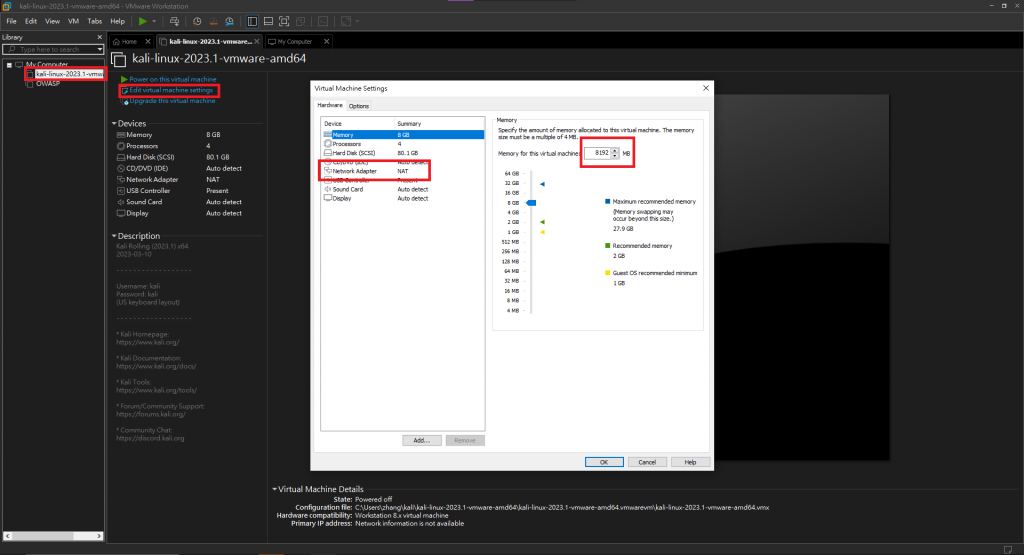Viewport: 1024px width, 555px height.
Task: Select the OWASP virtual machine in Library
Action: point(48,84)
